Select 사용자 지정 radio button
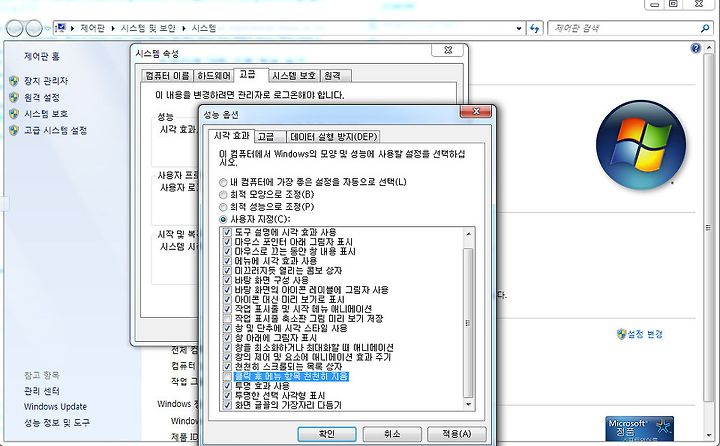Image resolution: width=720 pixels, height=446 pixels. (x=223, y=220)
